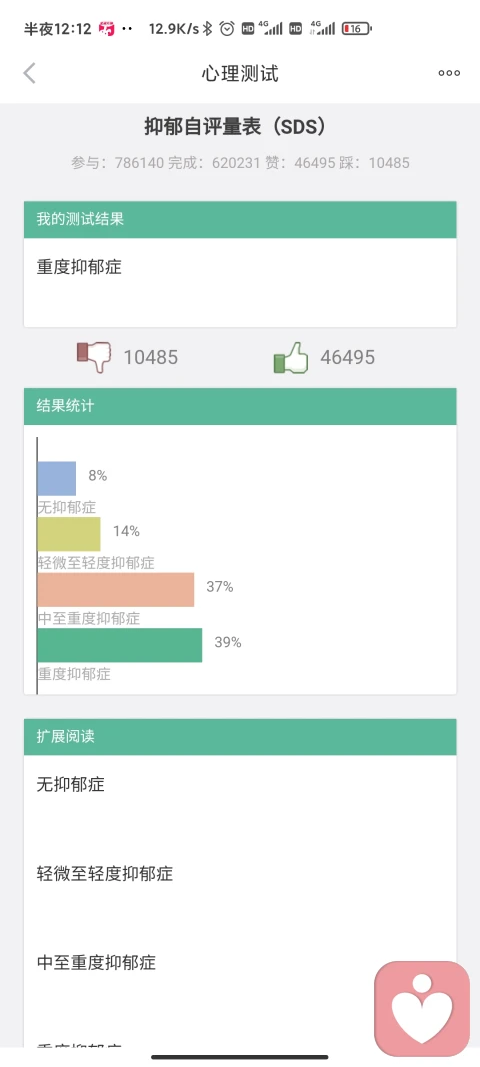Open the three-dots more menu
The width and height of the screenshot is (480, 1067).
point(449,73)
